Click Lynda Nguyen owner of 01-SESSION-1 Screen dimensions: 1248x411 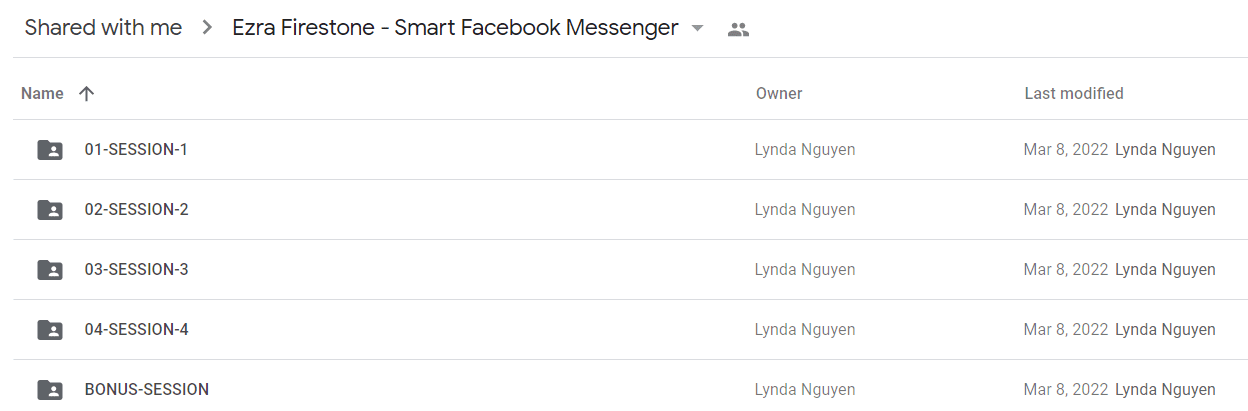tap(805, 150)
